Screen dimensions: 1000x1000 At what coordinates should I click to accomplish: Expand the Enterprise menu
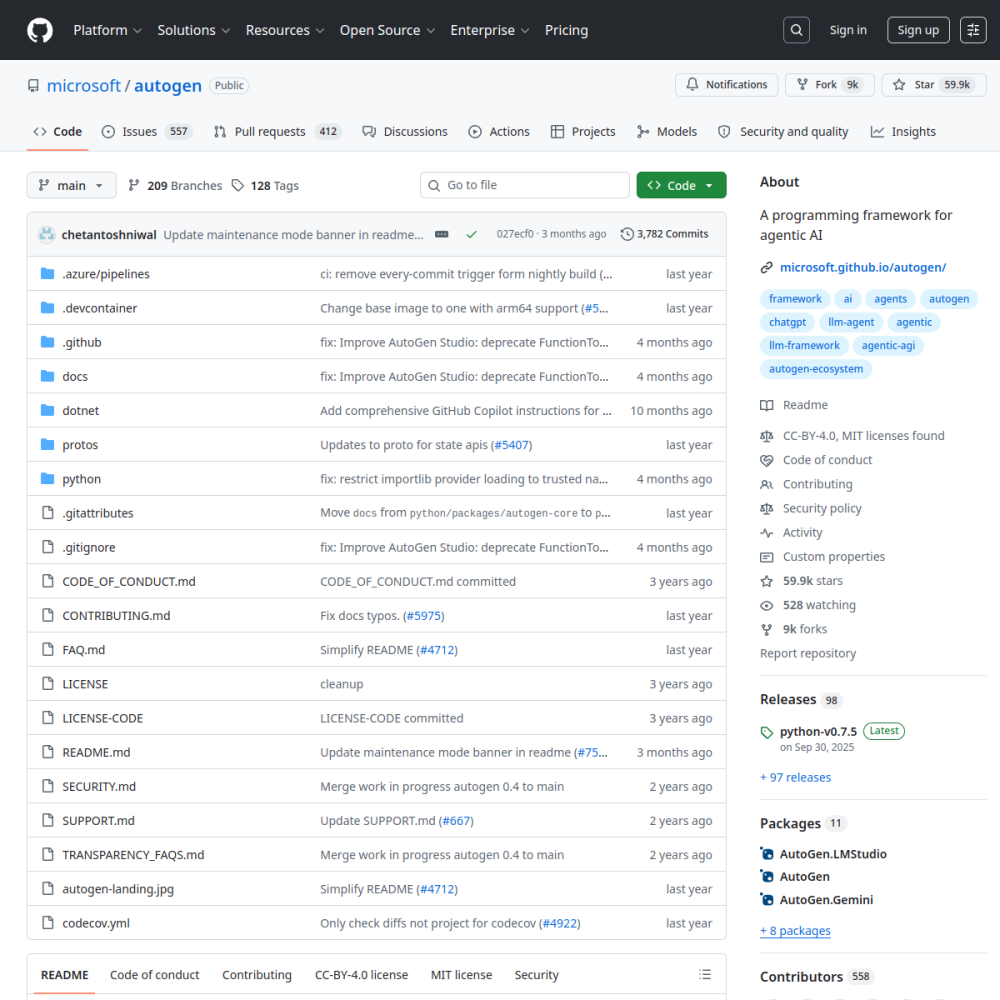[x=489, y=30]
